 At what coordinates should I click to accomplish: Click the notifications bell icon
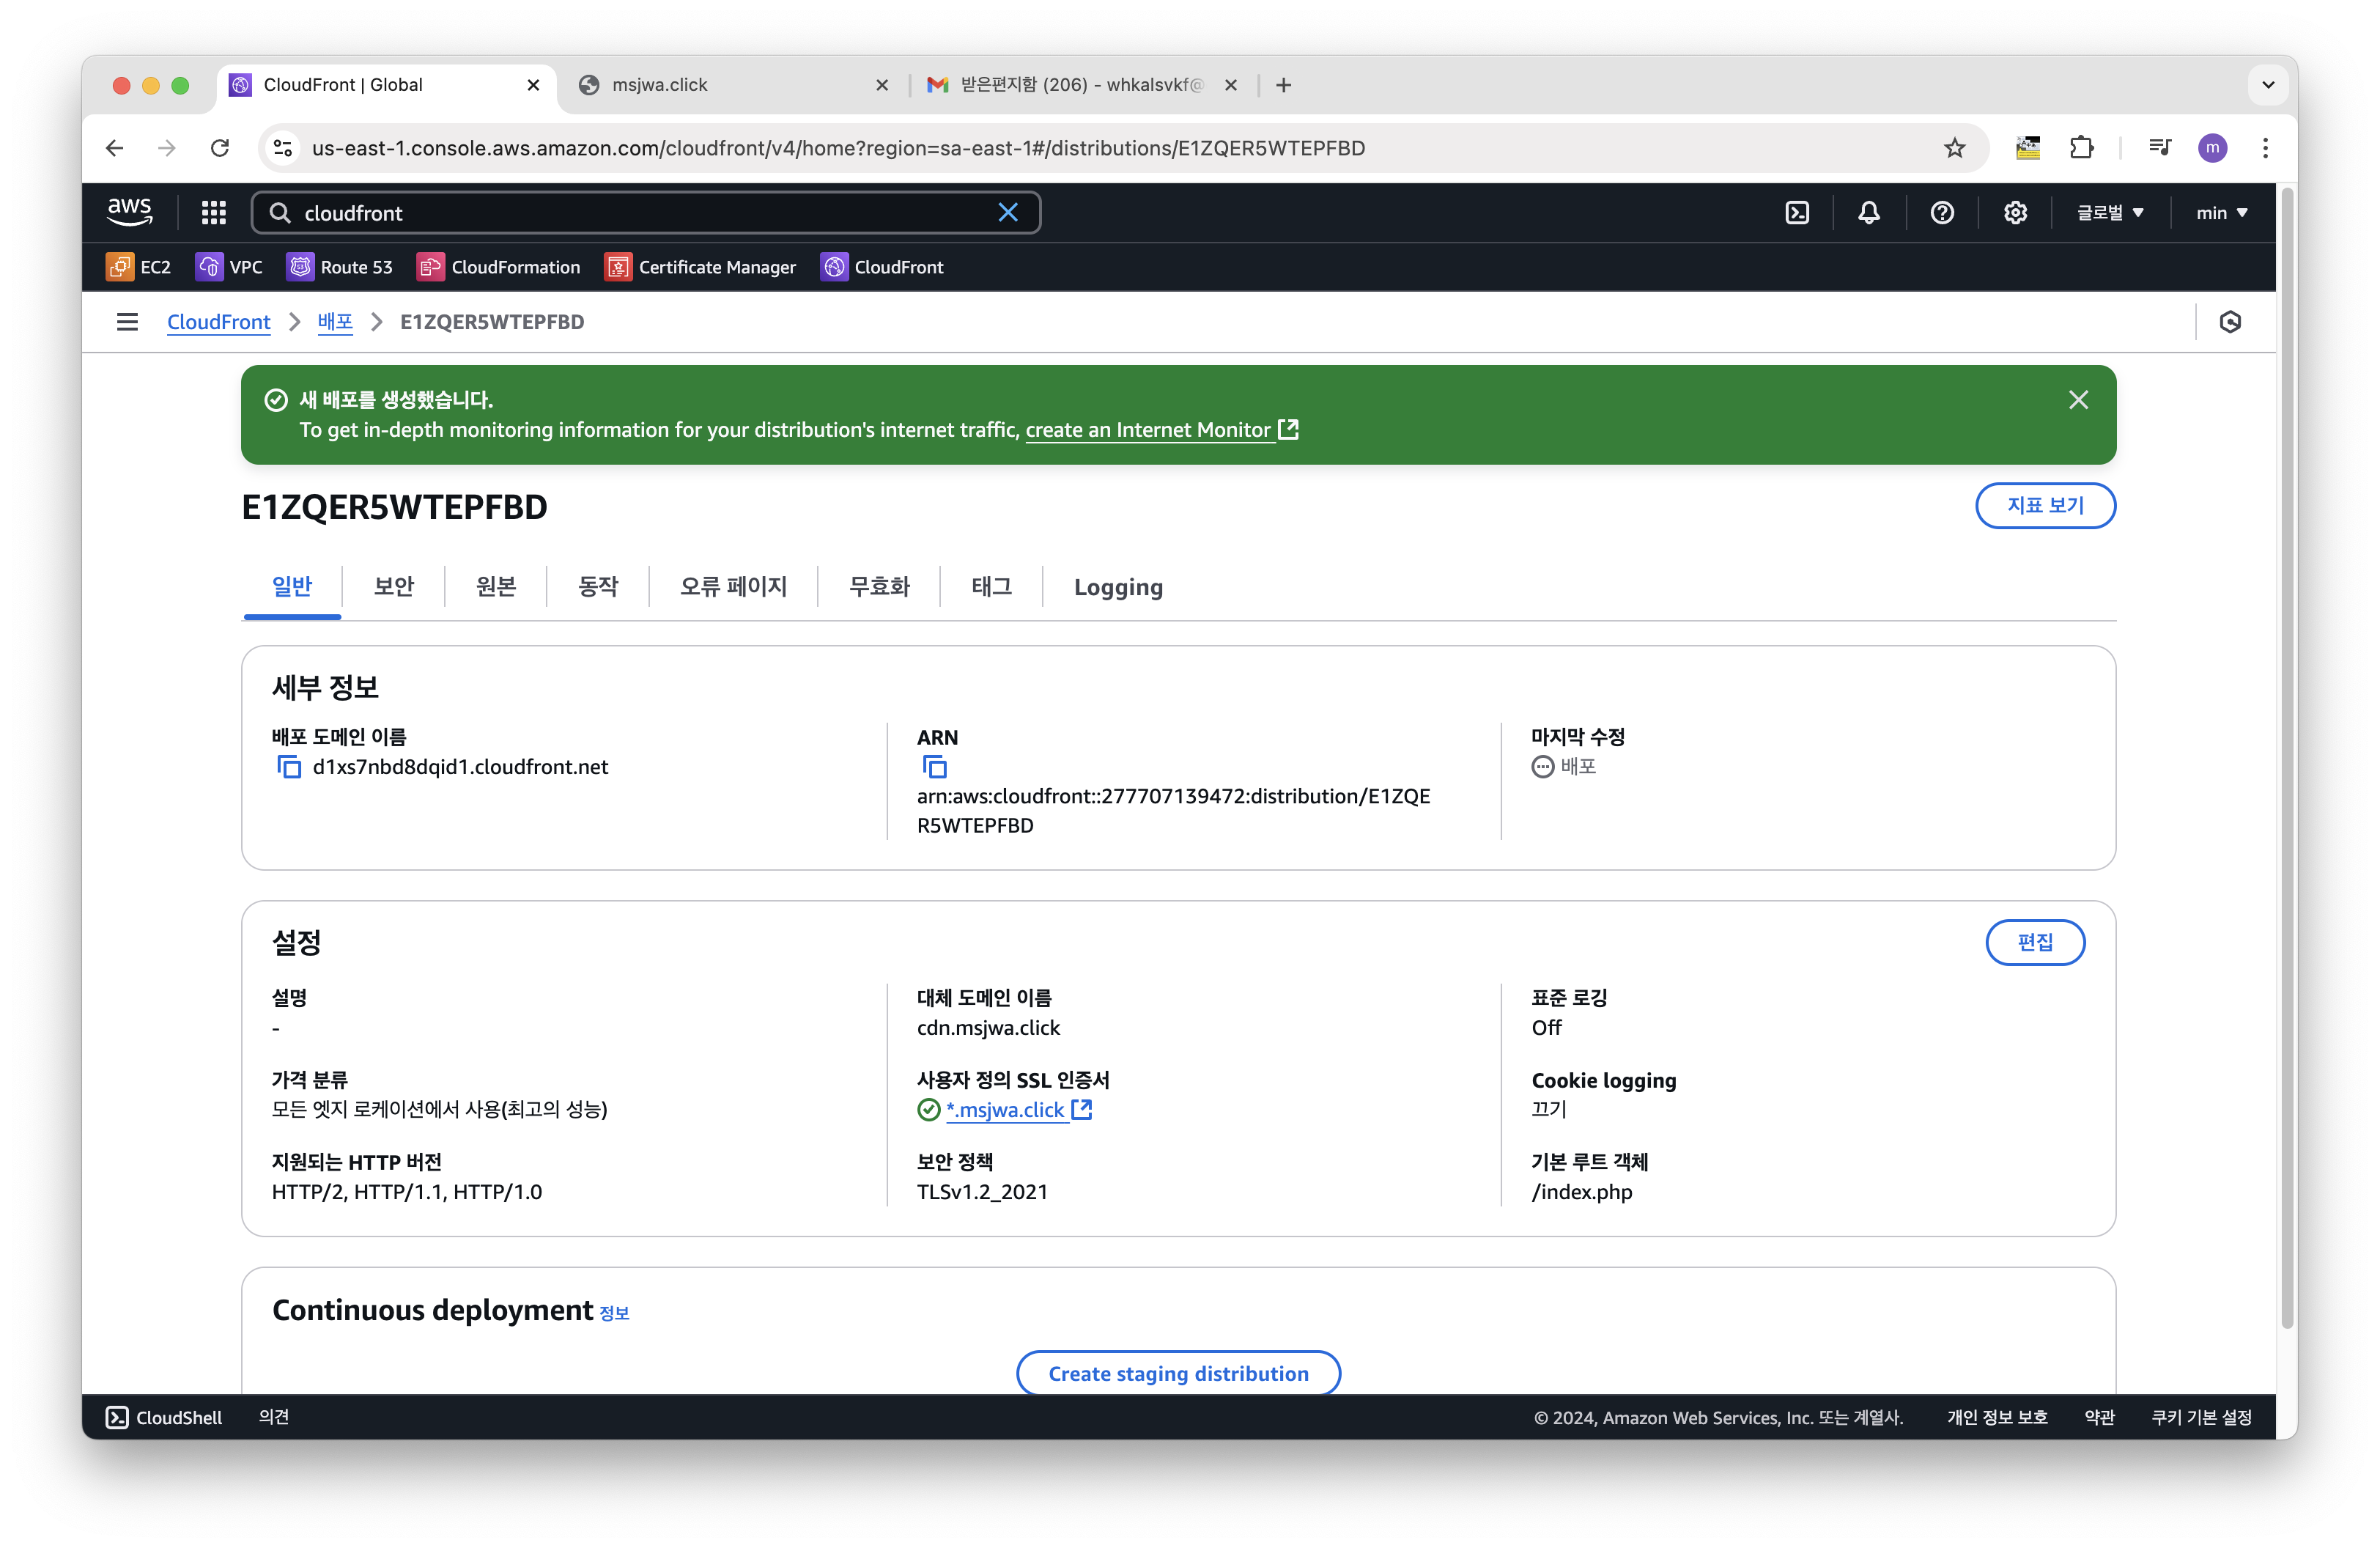pos(1868,213)
